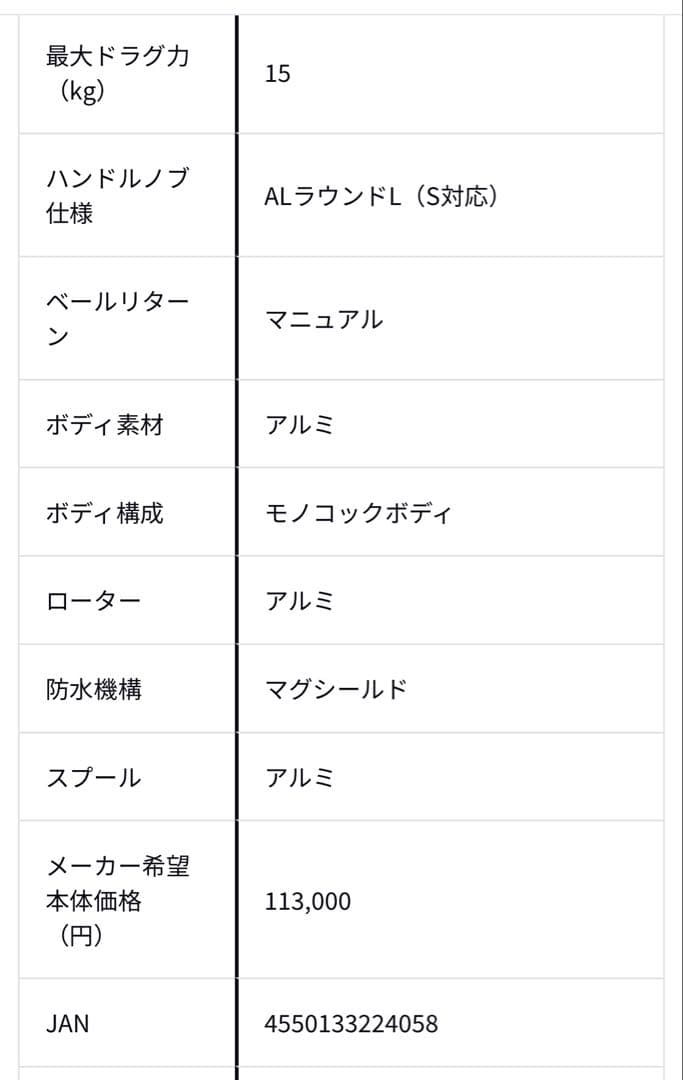683x1080 pixels.
Task: Select the max drag value 15
Action: (x=277, y=74)
